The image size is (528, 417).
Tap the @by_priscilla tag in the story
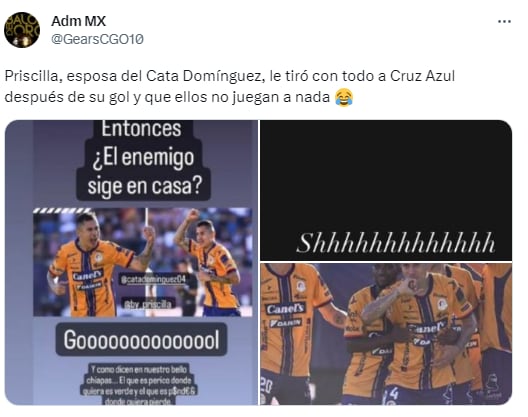pyautogui.click(x=147, y=304)
